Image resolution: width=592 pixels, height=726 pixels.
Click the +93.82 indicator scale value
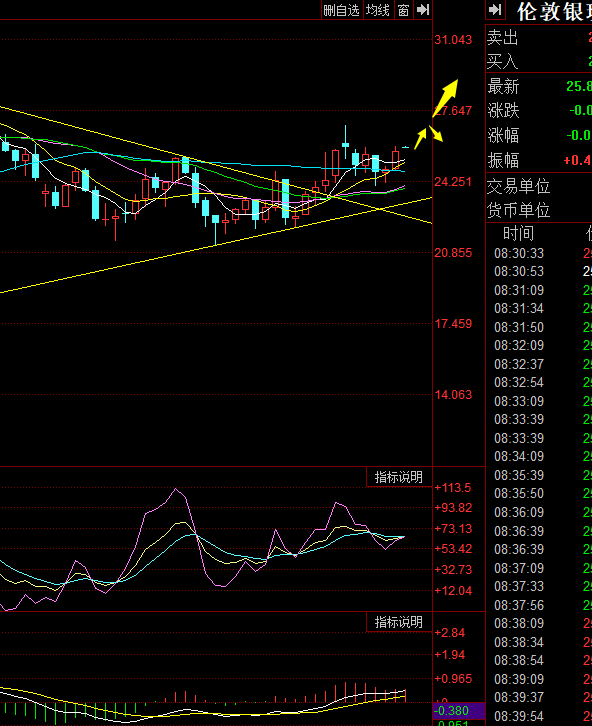pos(453,508)
